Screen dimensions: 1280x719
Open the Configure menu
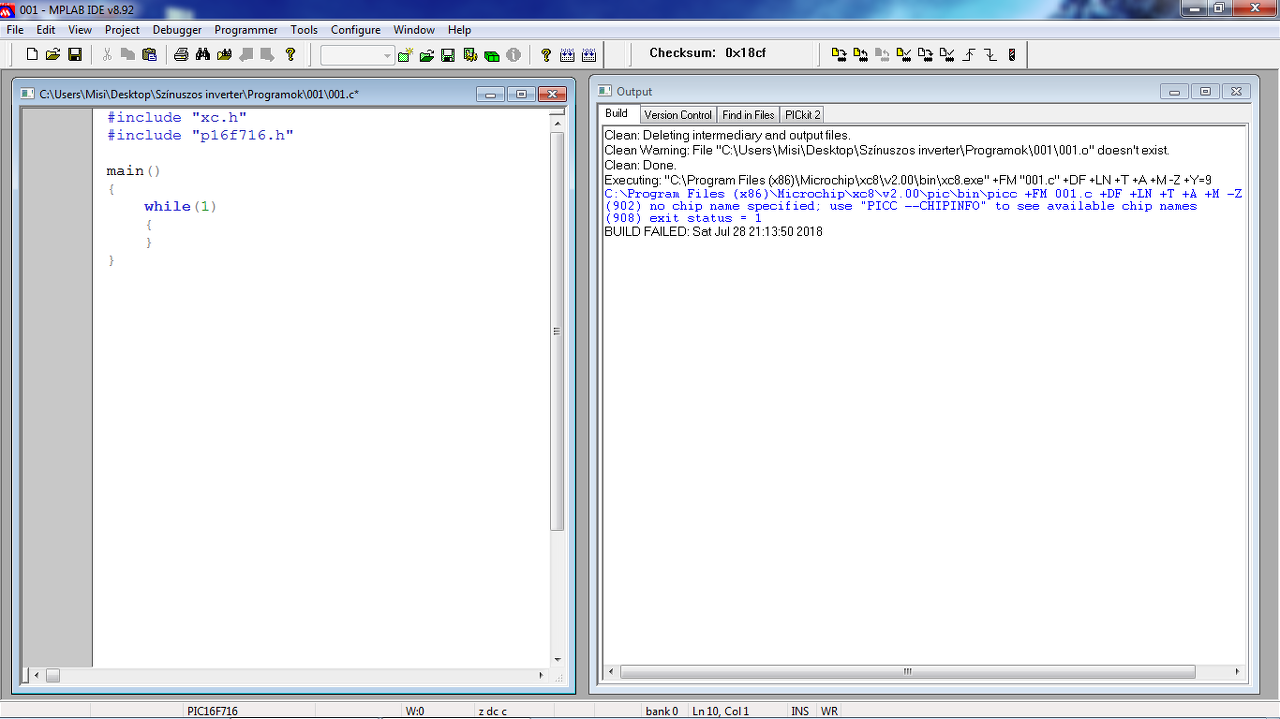[356, 30]
